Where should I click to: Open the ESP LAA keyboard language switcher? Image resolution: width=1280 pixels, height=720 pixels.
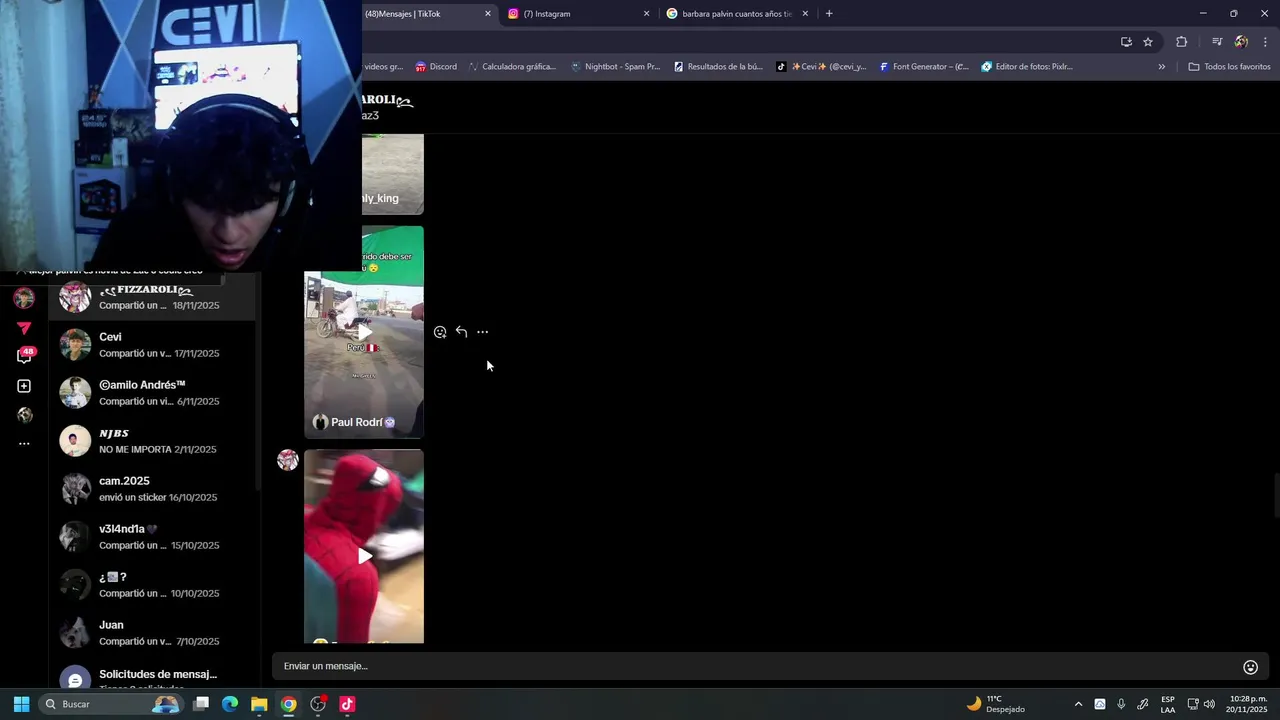[1167, 704]
